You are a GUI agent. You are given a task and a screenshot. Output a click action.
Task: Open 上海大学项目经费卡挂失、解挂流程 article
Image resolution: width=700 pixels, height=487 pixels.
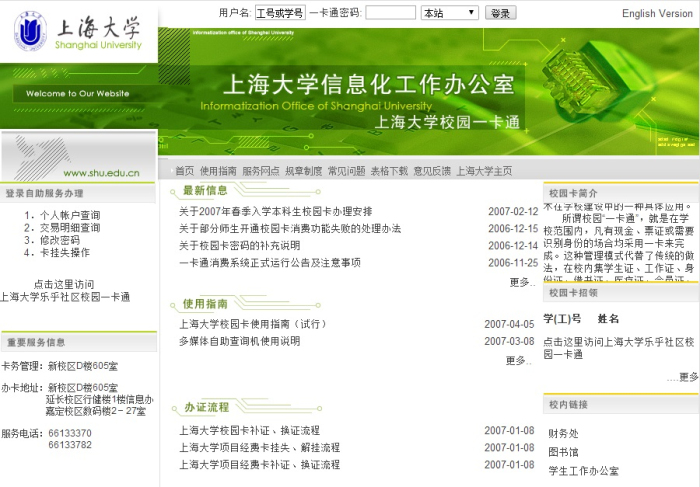259,447
